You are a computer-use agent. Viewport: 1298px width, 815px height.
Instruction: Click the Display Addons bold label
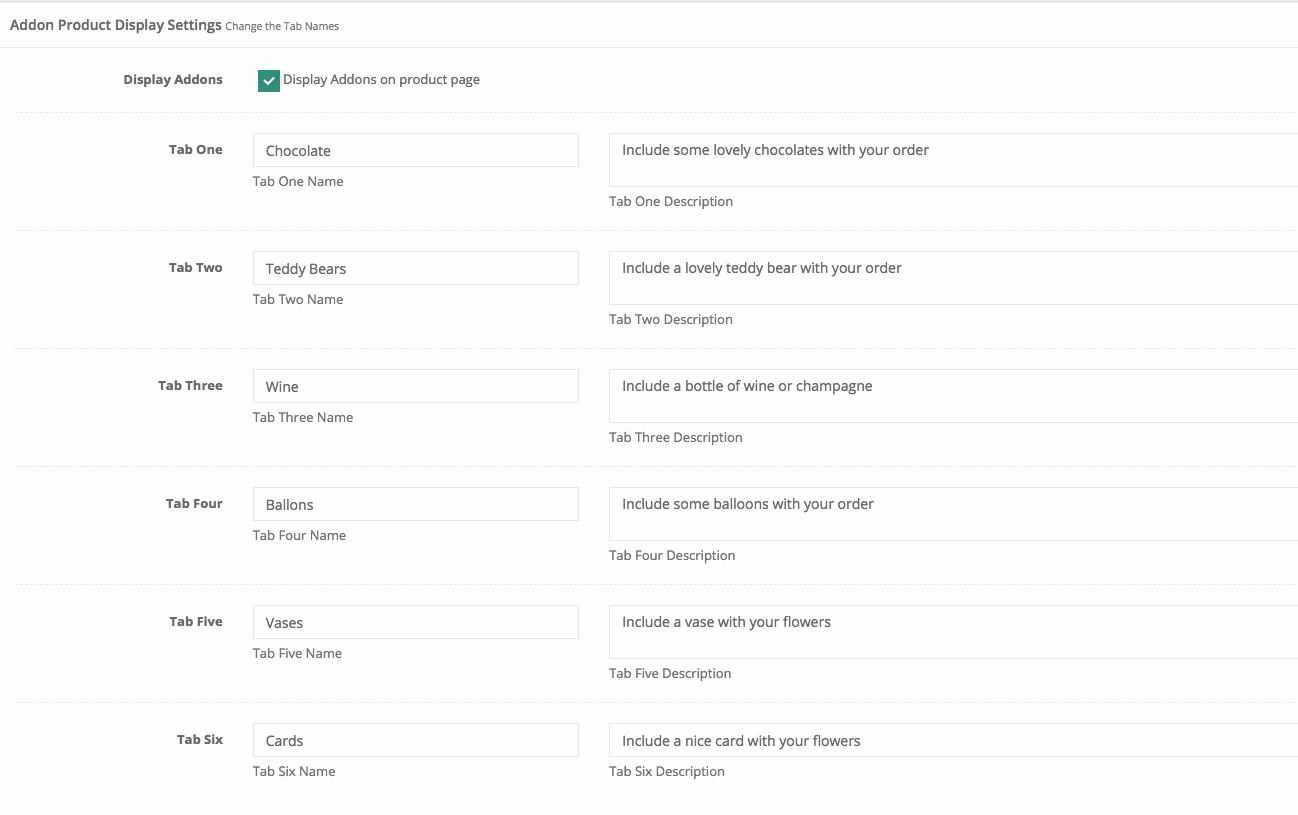click(173, 79)
